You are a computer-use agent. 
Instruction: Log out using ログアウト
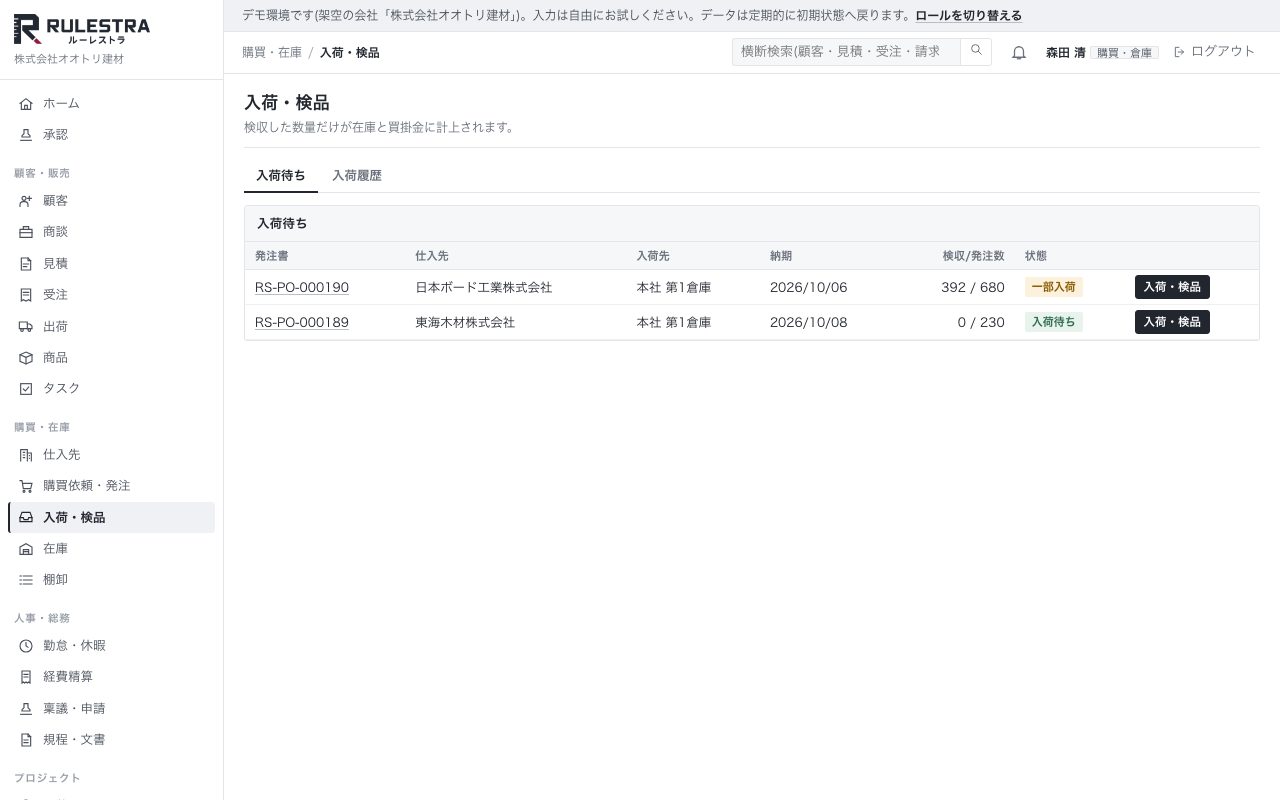pos(1214,52)
